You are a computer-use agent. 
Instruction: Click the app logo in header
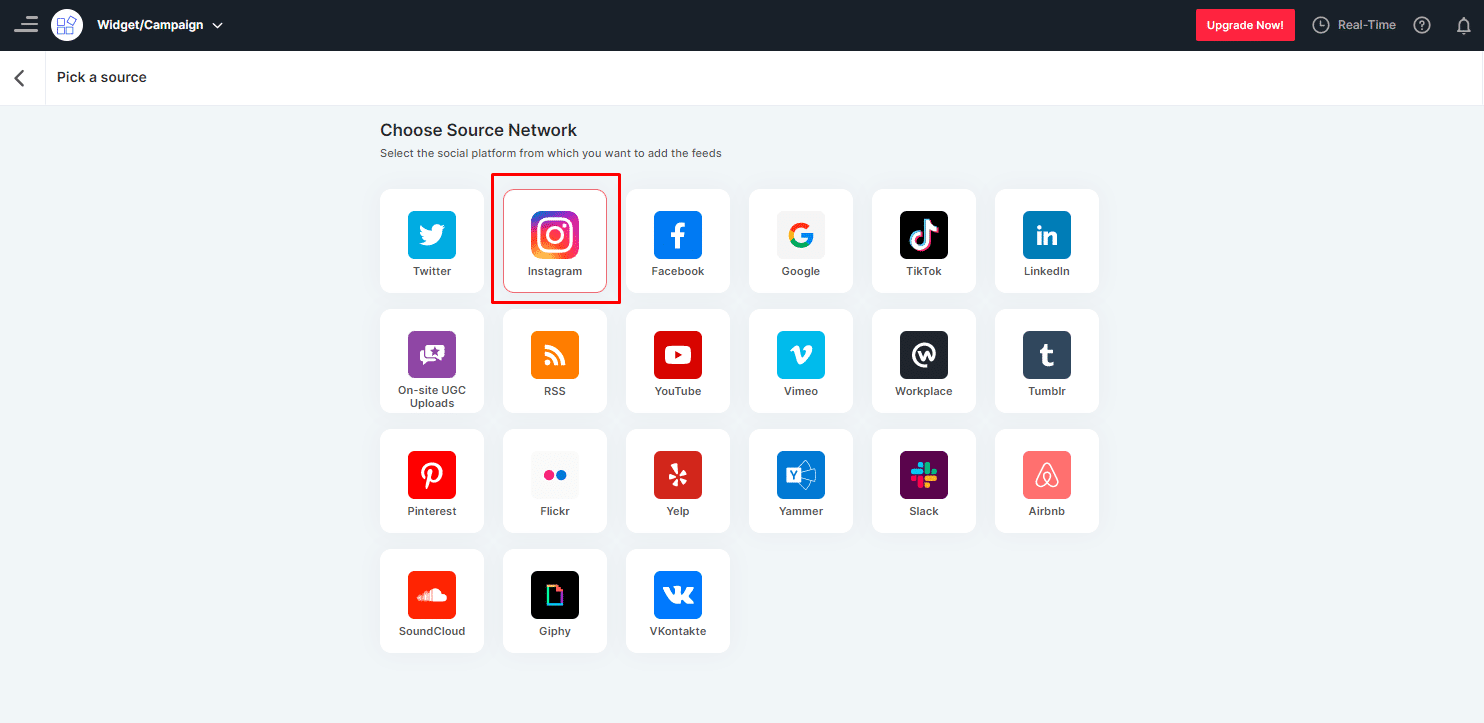pyautogui.click(x=67, y=25)
